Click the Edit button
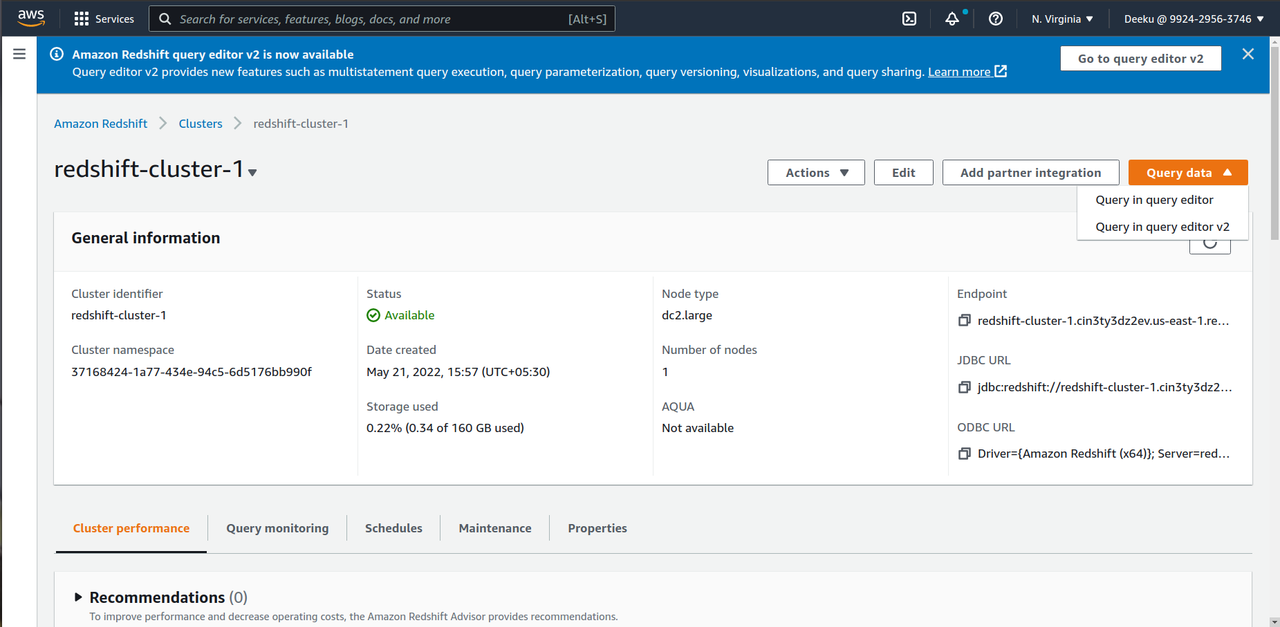The image size is (1280, 627). click(x=904, y=172)
